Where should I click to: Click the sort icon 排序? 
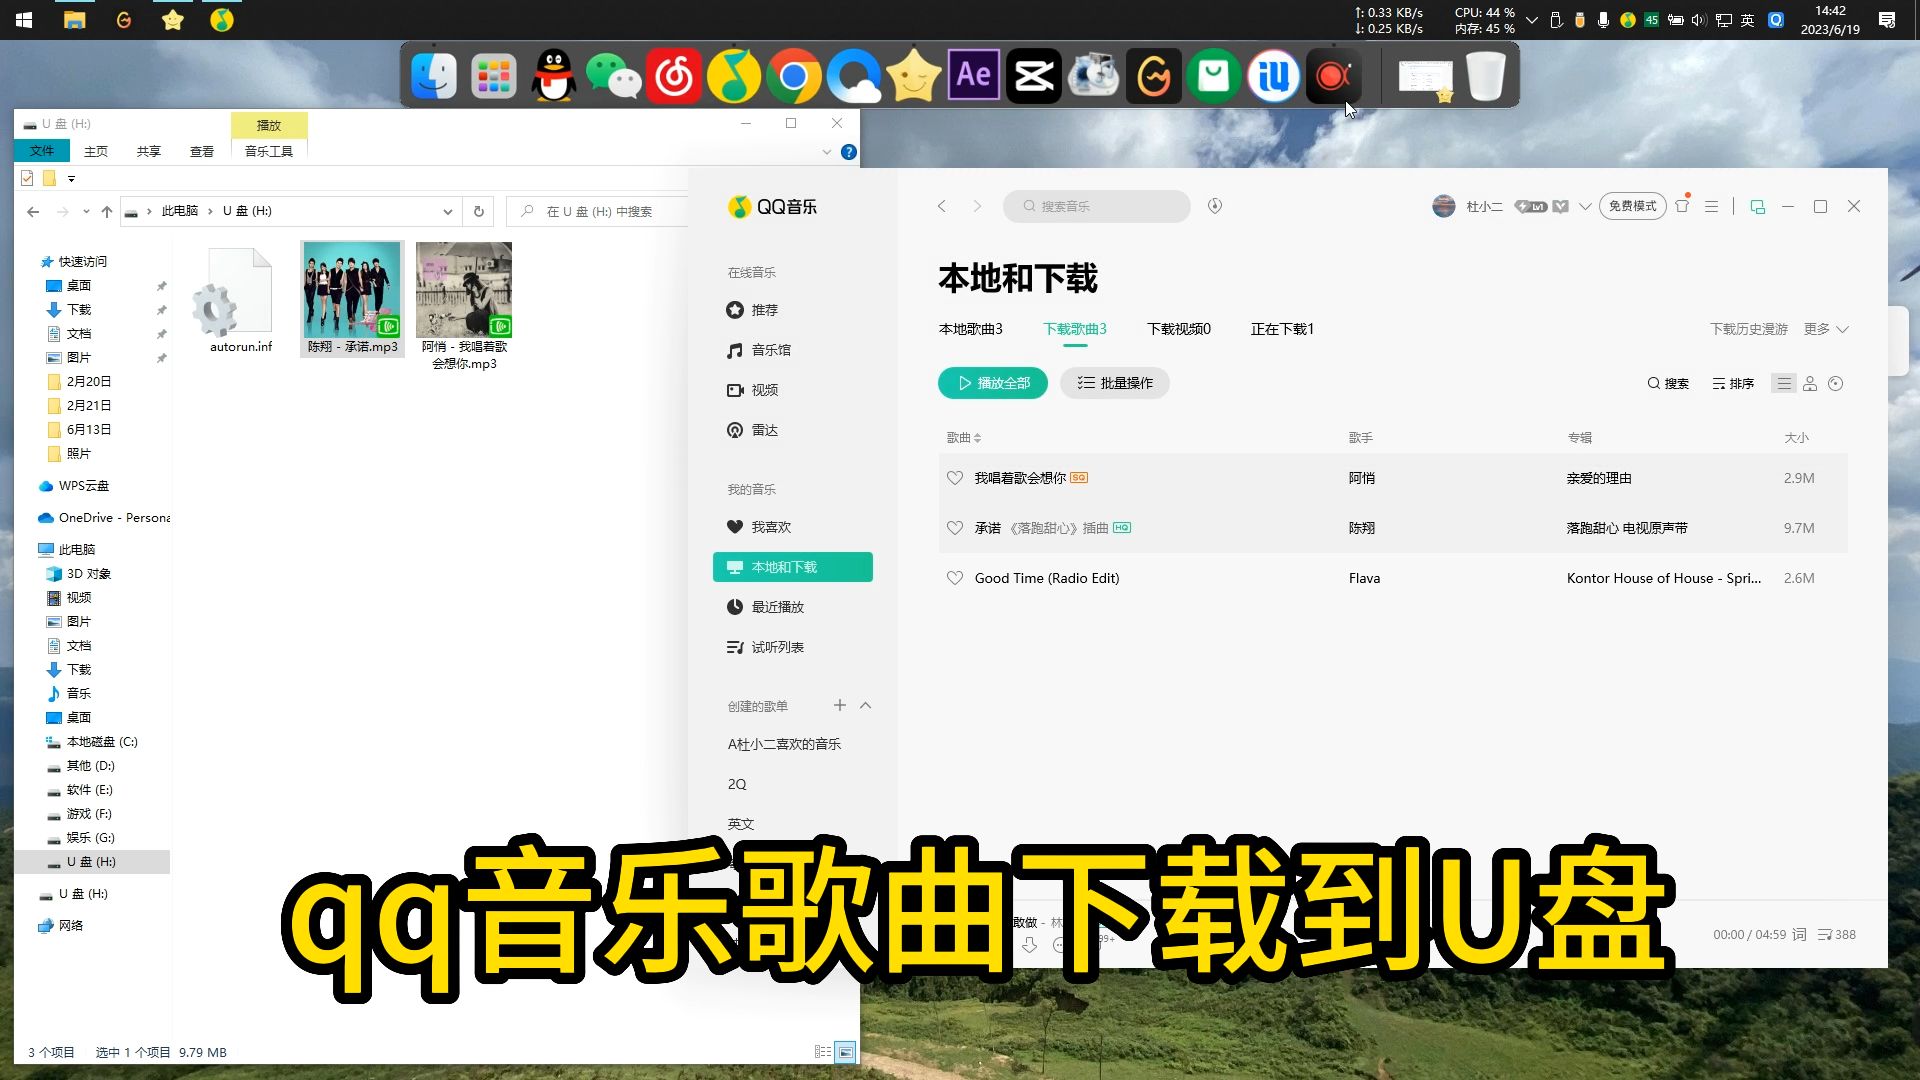(1733, 384)
